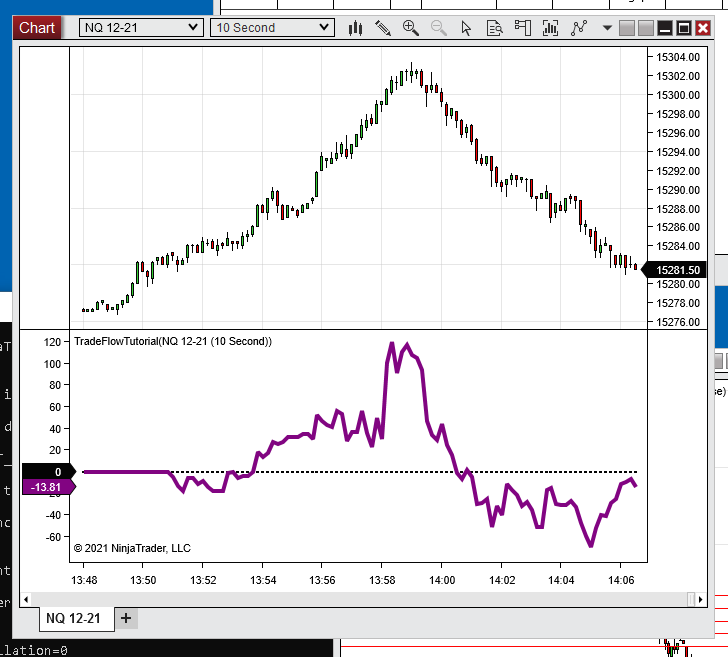The width and height of the screenshot is (728, 657).
Task: Click the 0 zero-line value marker
Action: (x=48, y=472)
